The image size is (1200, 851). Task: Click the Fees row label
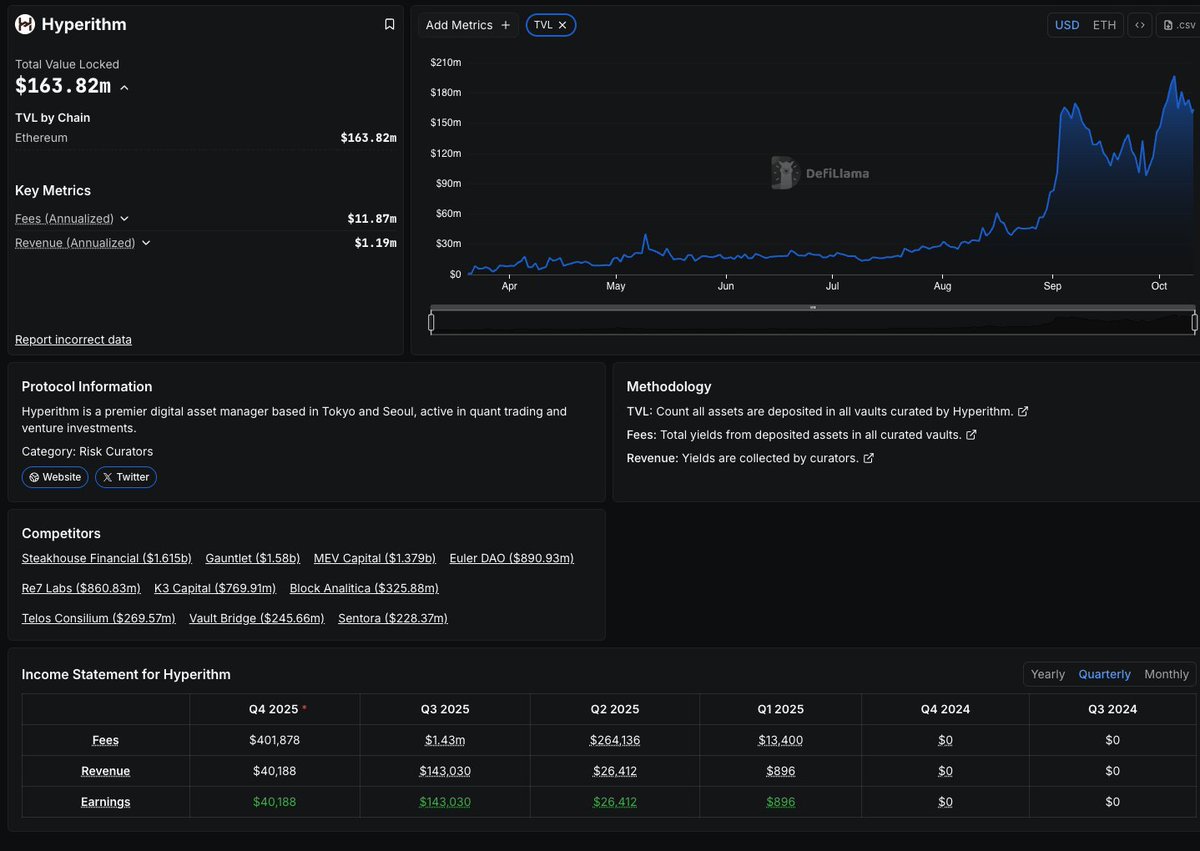(x=105, y=740)
